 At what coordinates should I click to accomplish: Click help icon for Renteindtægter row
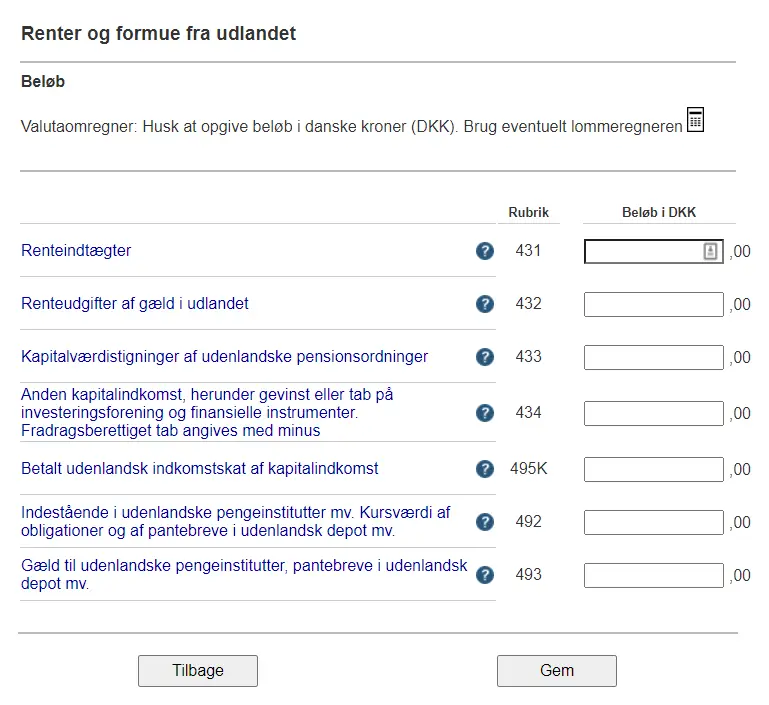pyautogui.click(x=485, y=251)
